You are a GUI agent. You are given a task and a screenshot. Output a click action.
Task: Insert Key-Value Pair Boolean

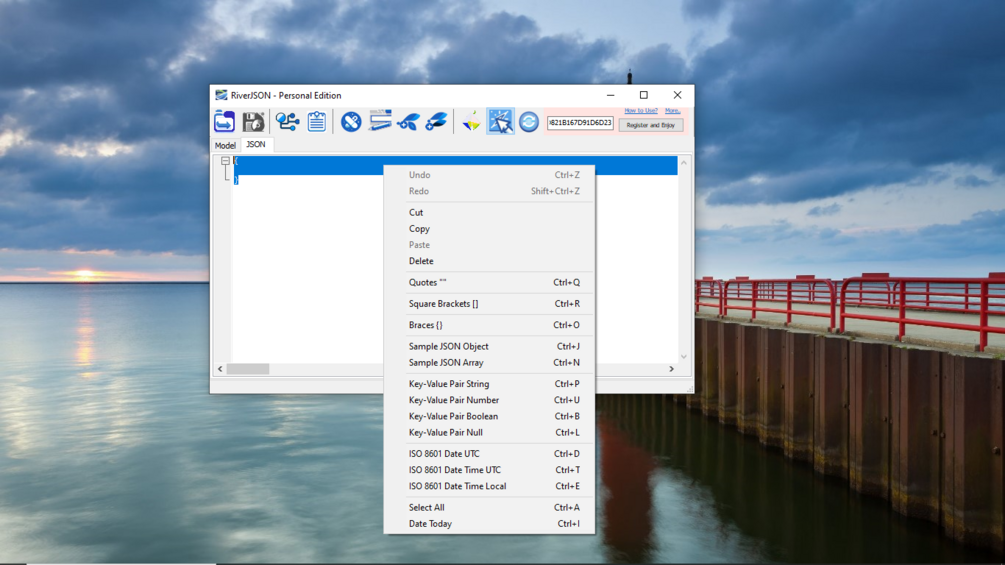[x=489, y=416]
